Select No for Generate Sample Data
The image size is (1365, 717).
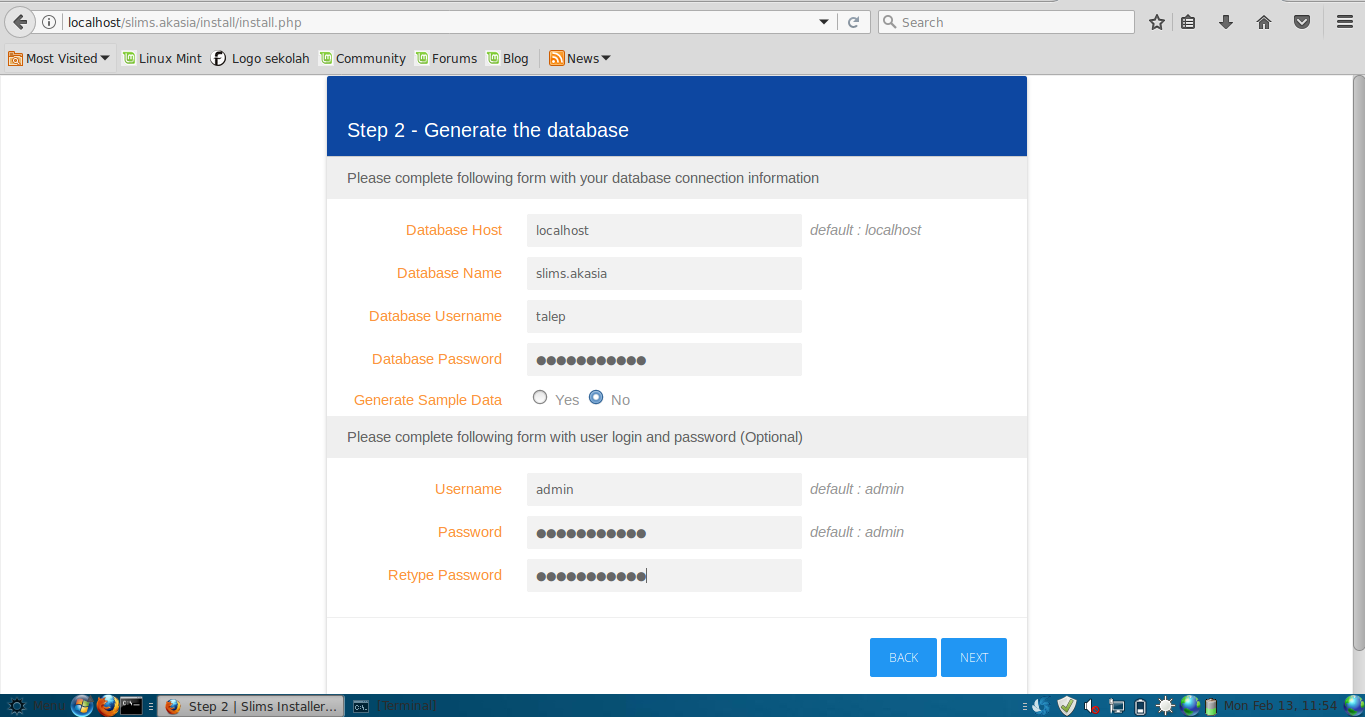click(596, 397)
